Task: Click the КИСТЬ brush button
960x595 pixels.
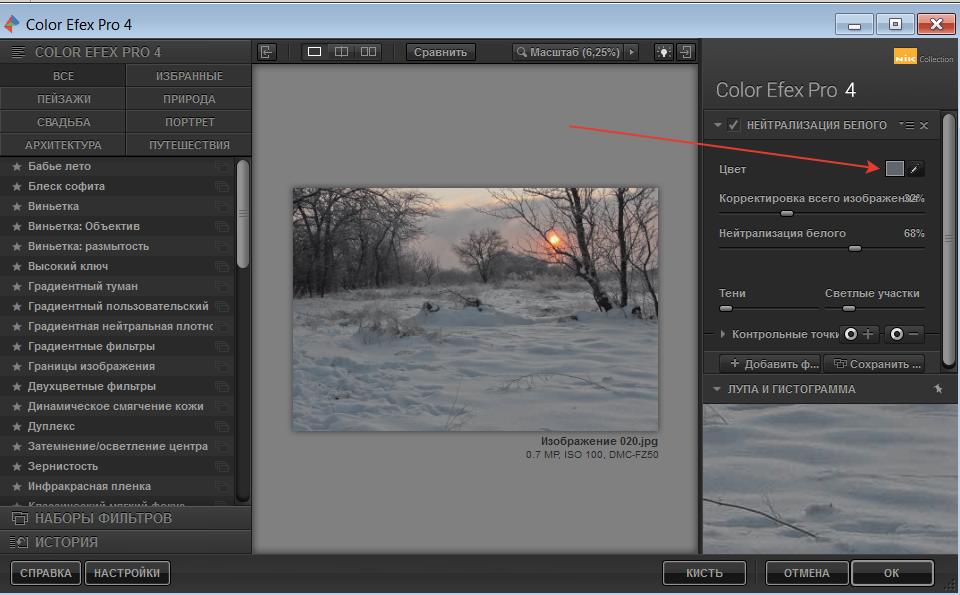Action: tap(704, 573)
